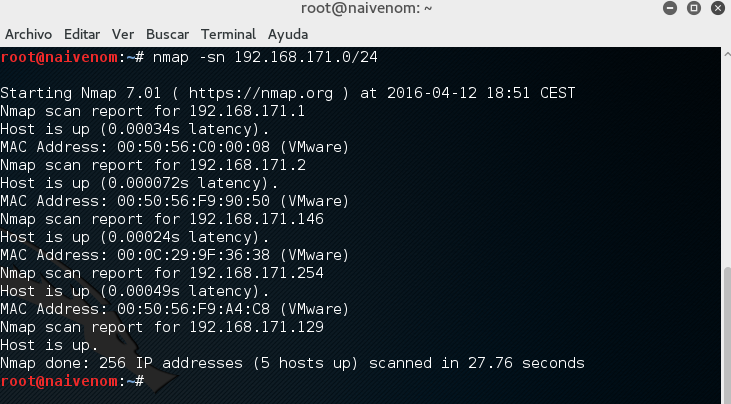Open the Buscar menu
The image size is (731, 404).
click(167, 34)
